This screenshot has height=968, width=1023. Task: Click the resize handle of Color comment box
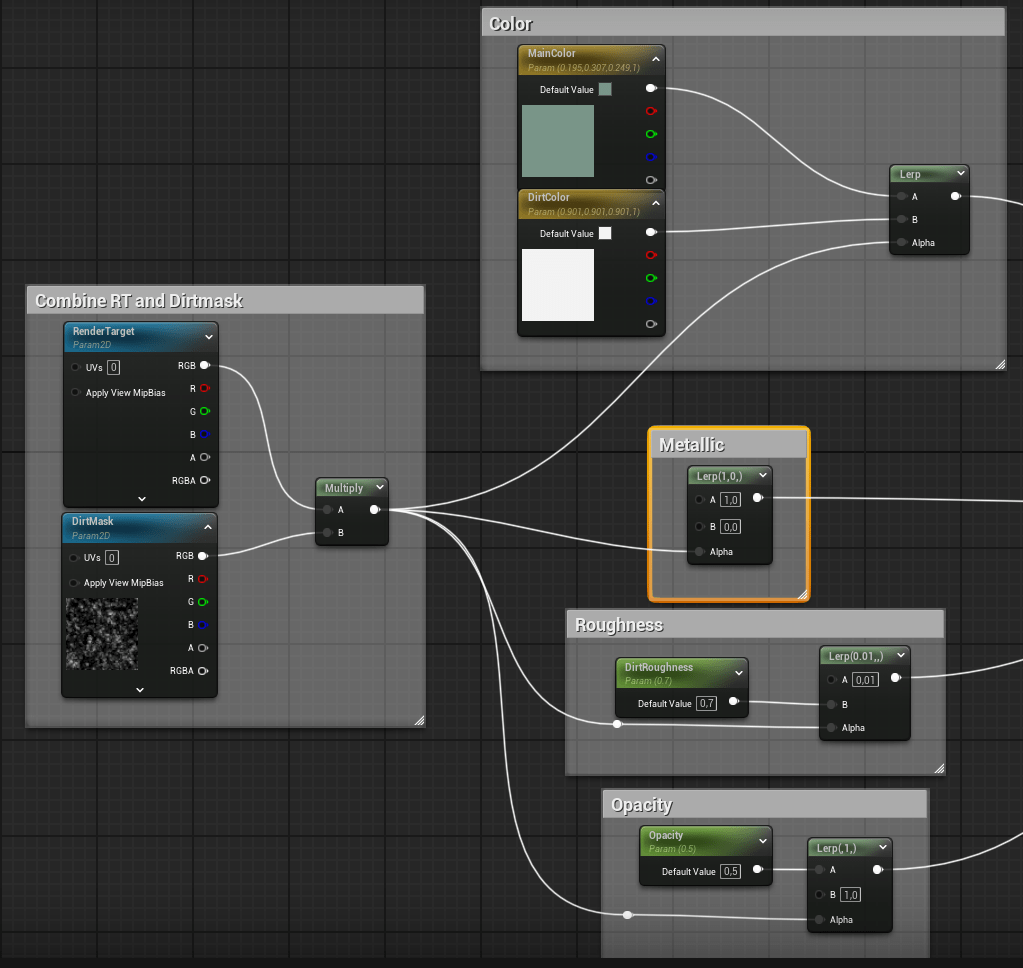(999, 365)
